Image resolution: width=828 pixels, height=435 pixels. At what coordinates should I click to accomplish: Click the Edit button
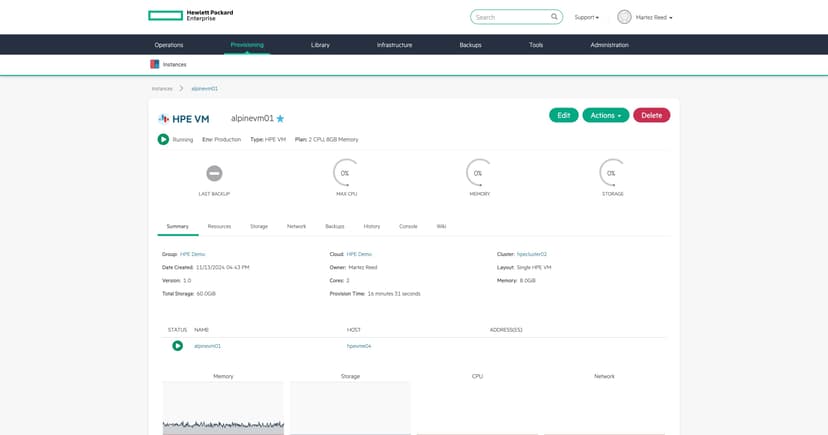564,115
